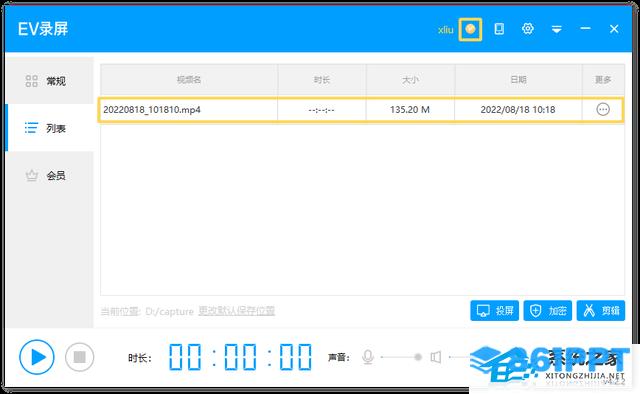Select the 列表 sidebar tab
This screenshot has height=394, width=640.
pyautogui.click(x=50, y=128)
